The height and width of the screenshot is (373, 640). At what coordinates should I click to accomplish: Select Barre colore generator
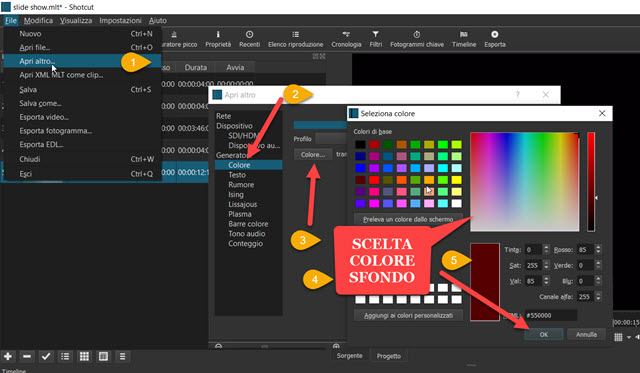[249, 224]
